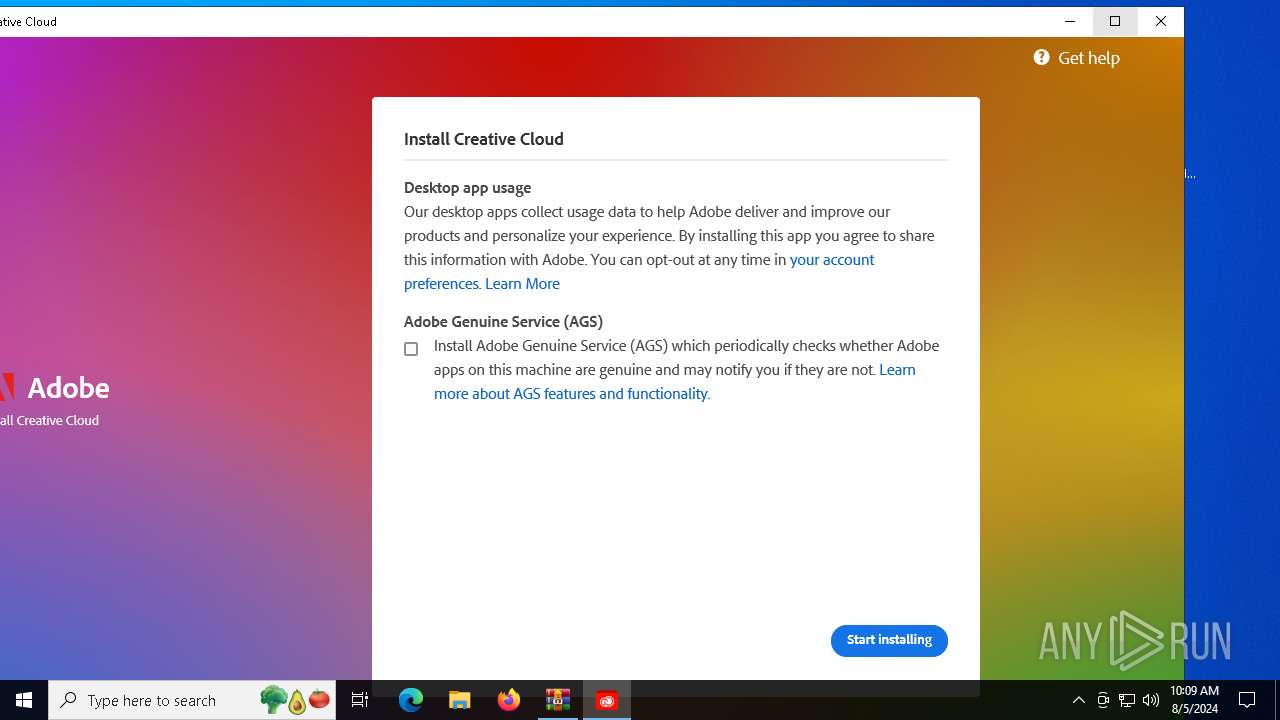This screenshot has height=720, width=1280.
Task: Open the notification center icon
Action: tap(1247, 700)
